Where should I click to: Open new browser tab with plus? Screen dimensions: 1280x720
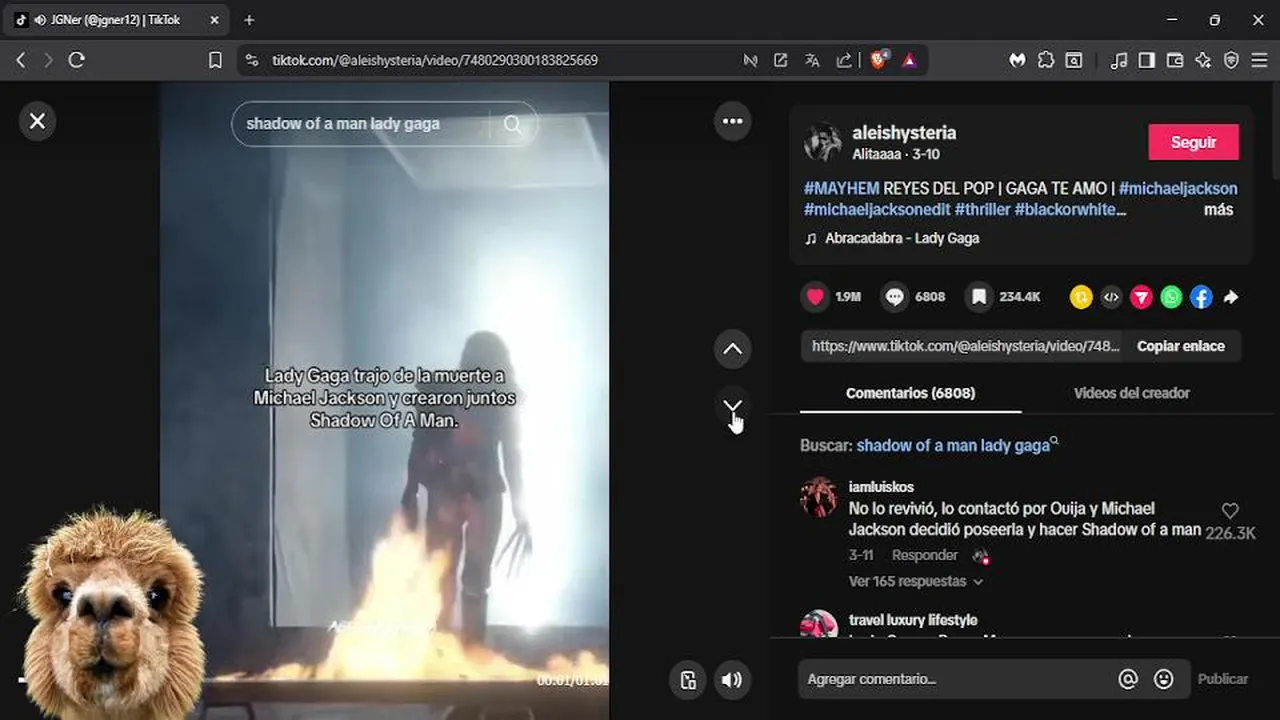tap(249, 20)
